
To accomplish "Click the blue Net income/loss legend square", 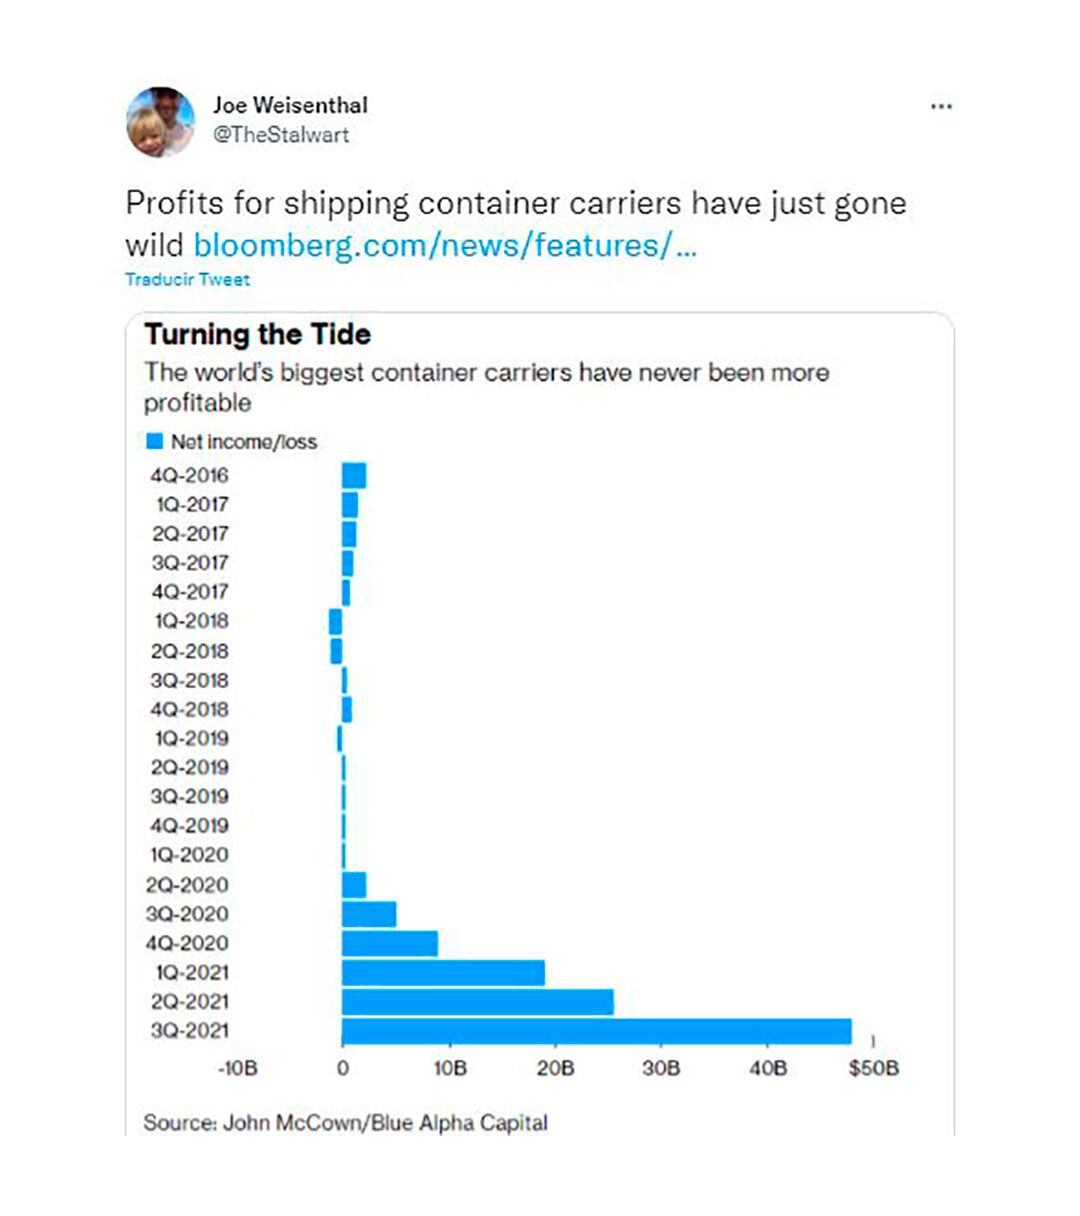I will [154, 441].
